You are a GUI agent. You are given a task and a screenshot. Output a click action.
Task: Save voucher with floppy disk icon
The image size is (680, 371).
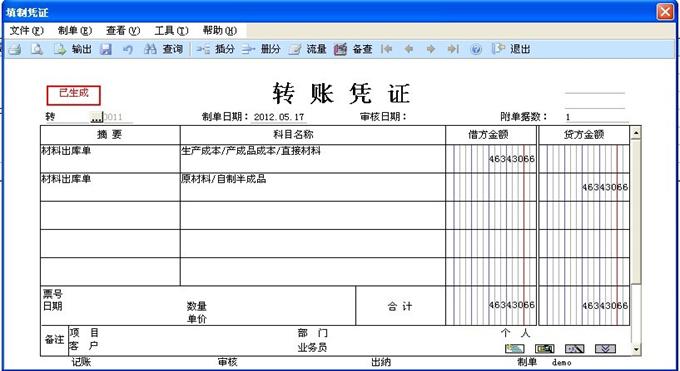pos(106,49)
